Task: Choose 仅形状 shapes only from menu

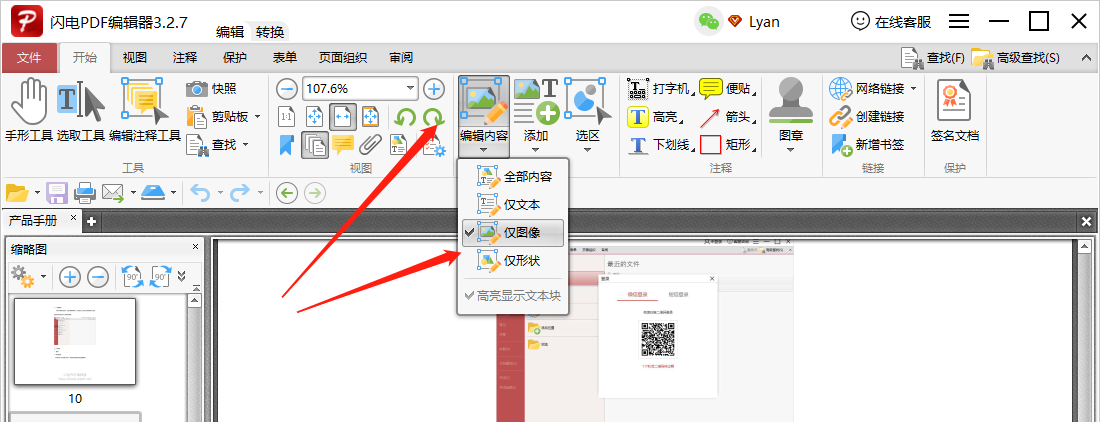Action: (x=513, y=261)
